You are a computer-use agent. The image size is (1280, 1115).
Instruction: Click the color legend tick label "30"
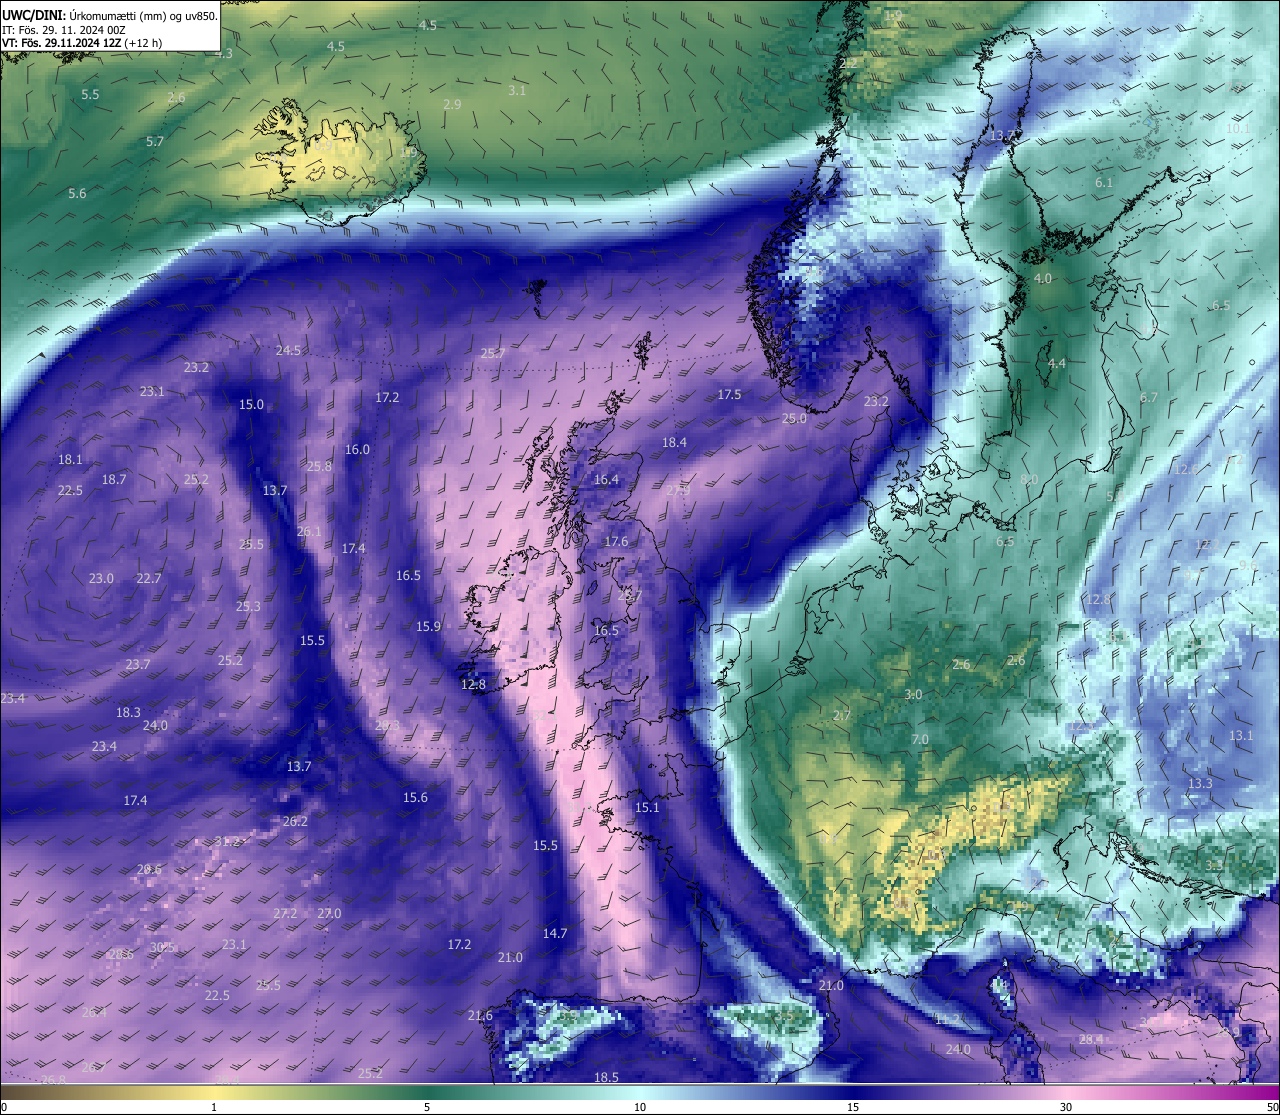(x=1066, y=1107)
